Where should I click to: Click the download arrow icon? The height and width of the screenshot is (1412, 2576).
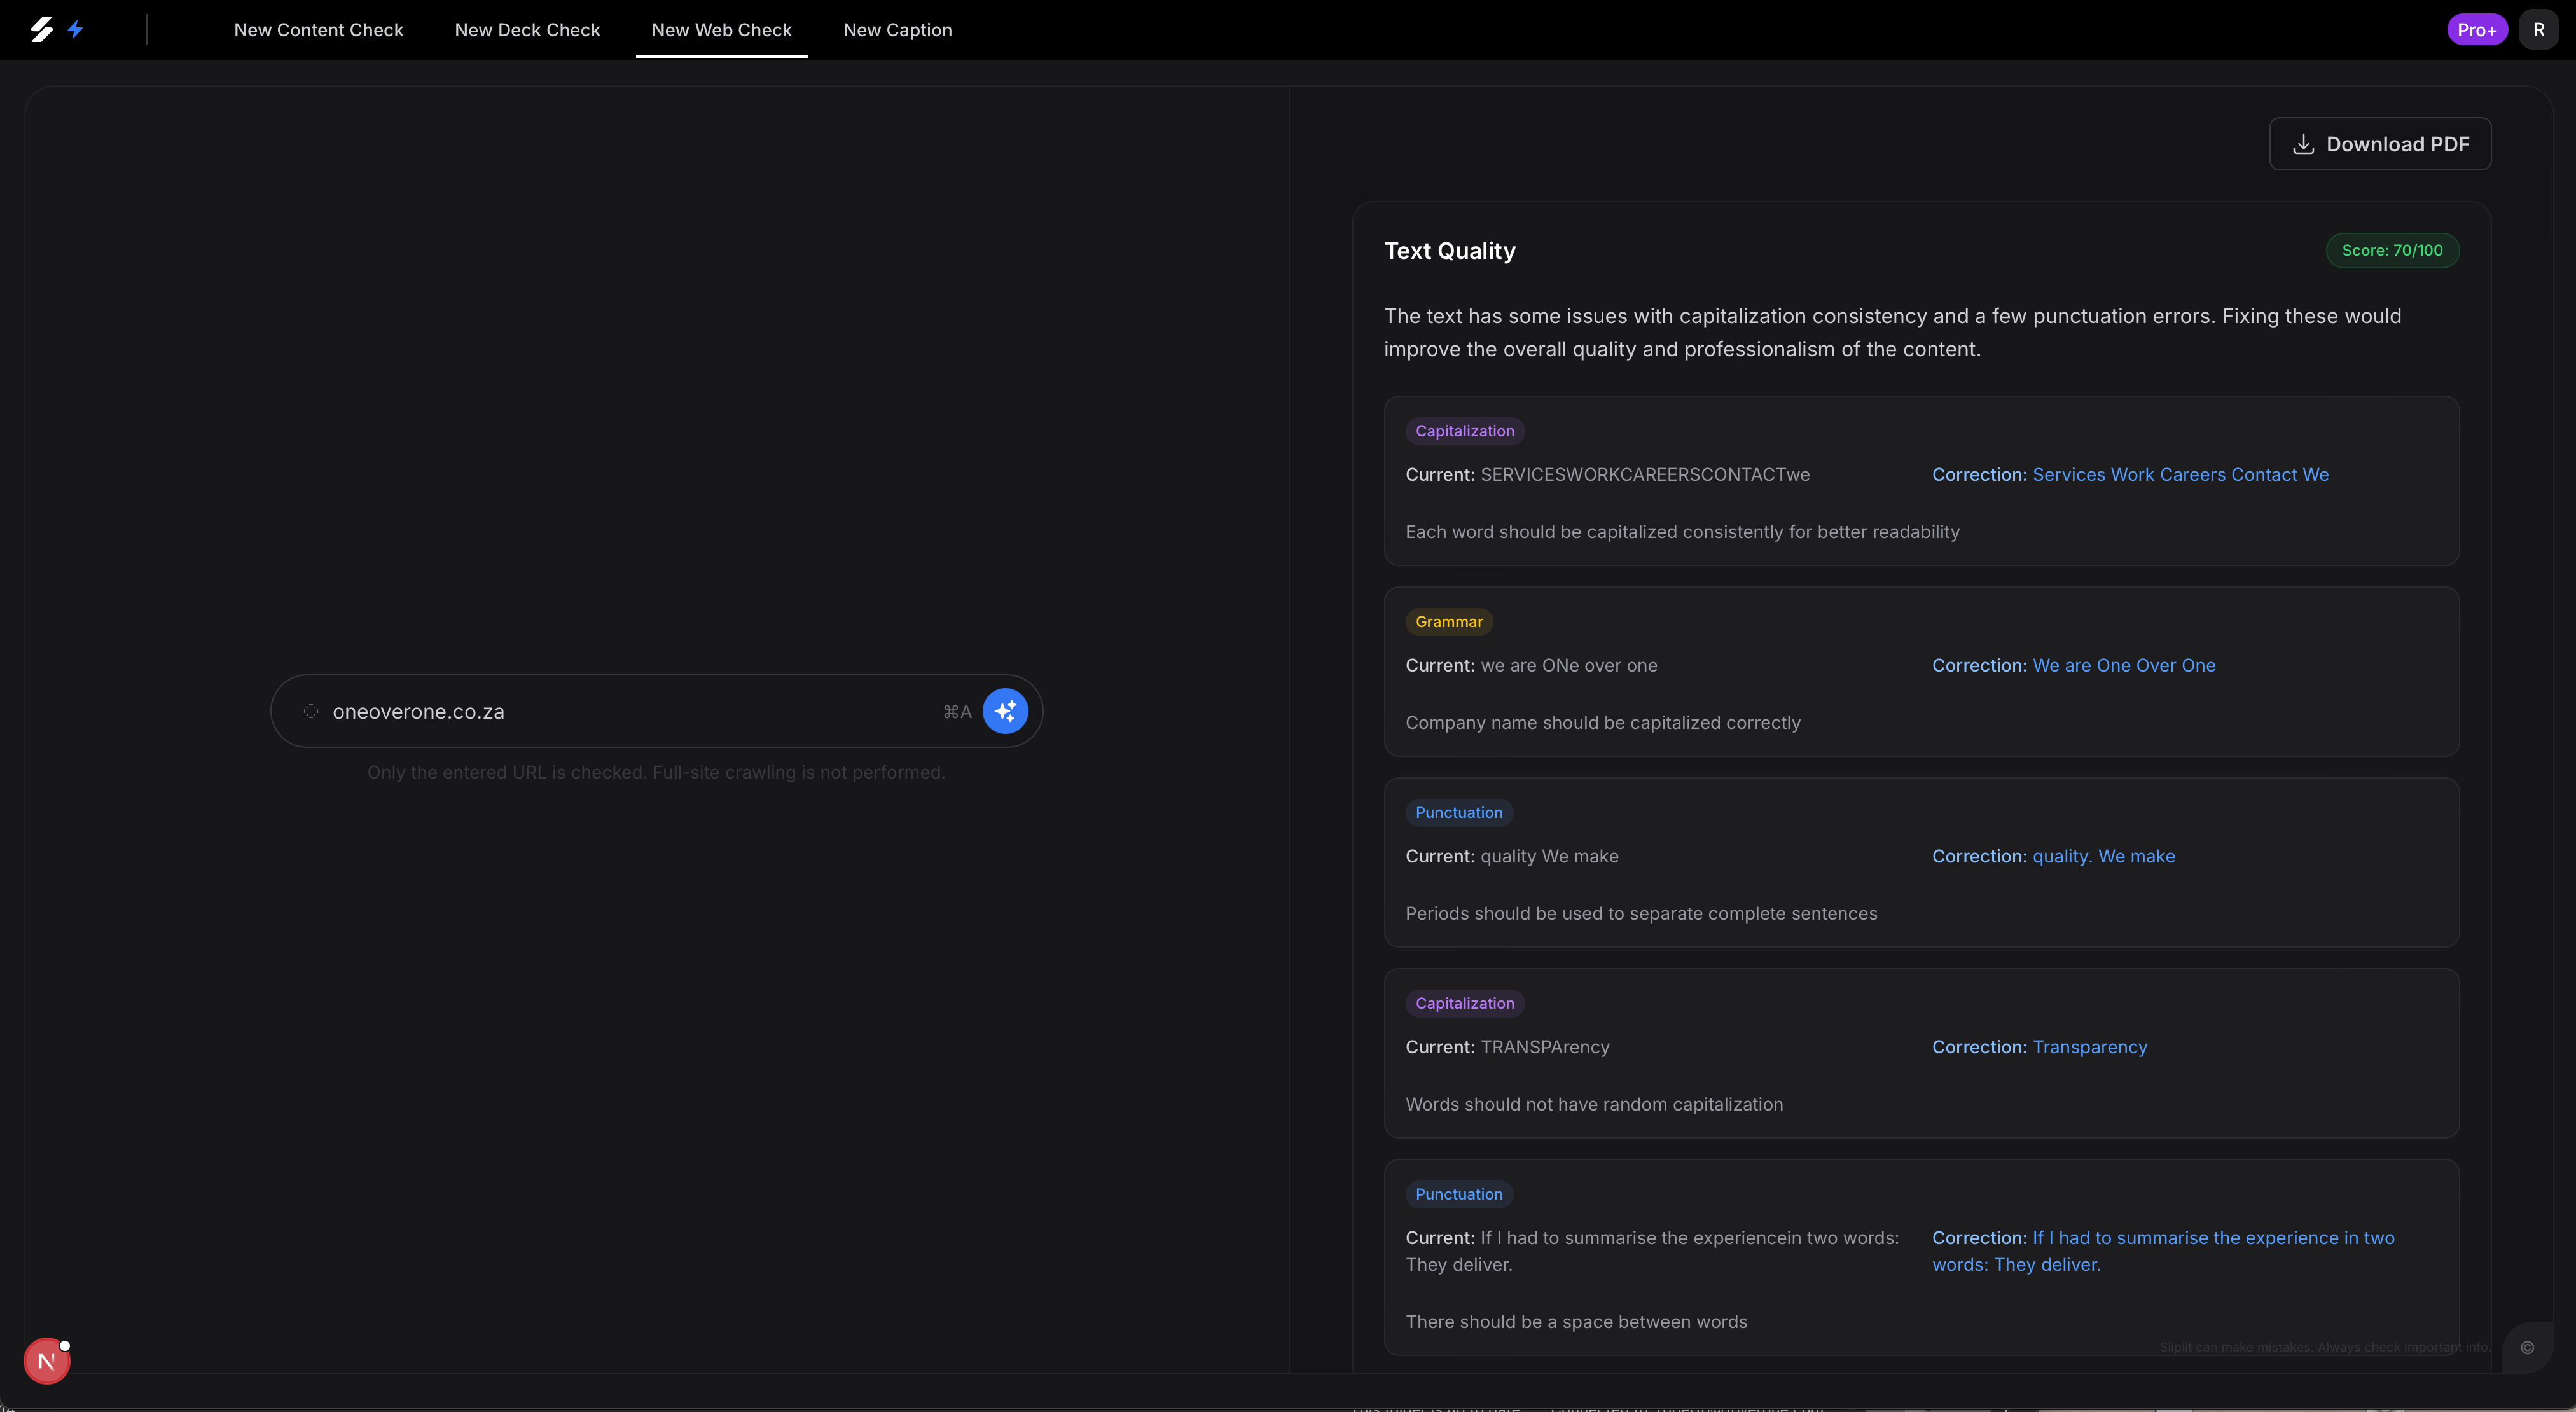[x=2303, y=144]
